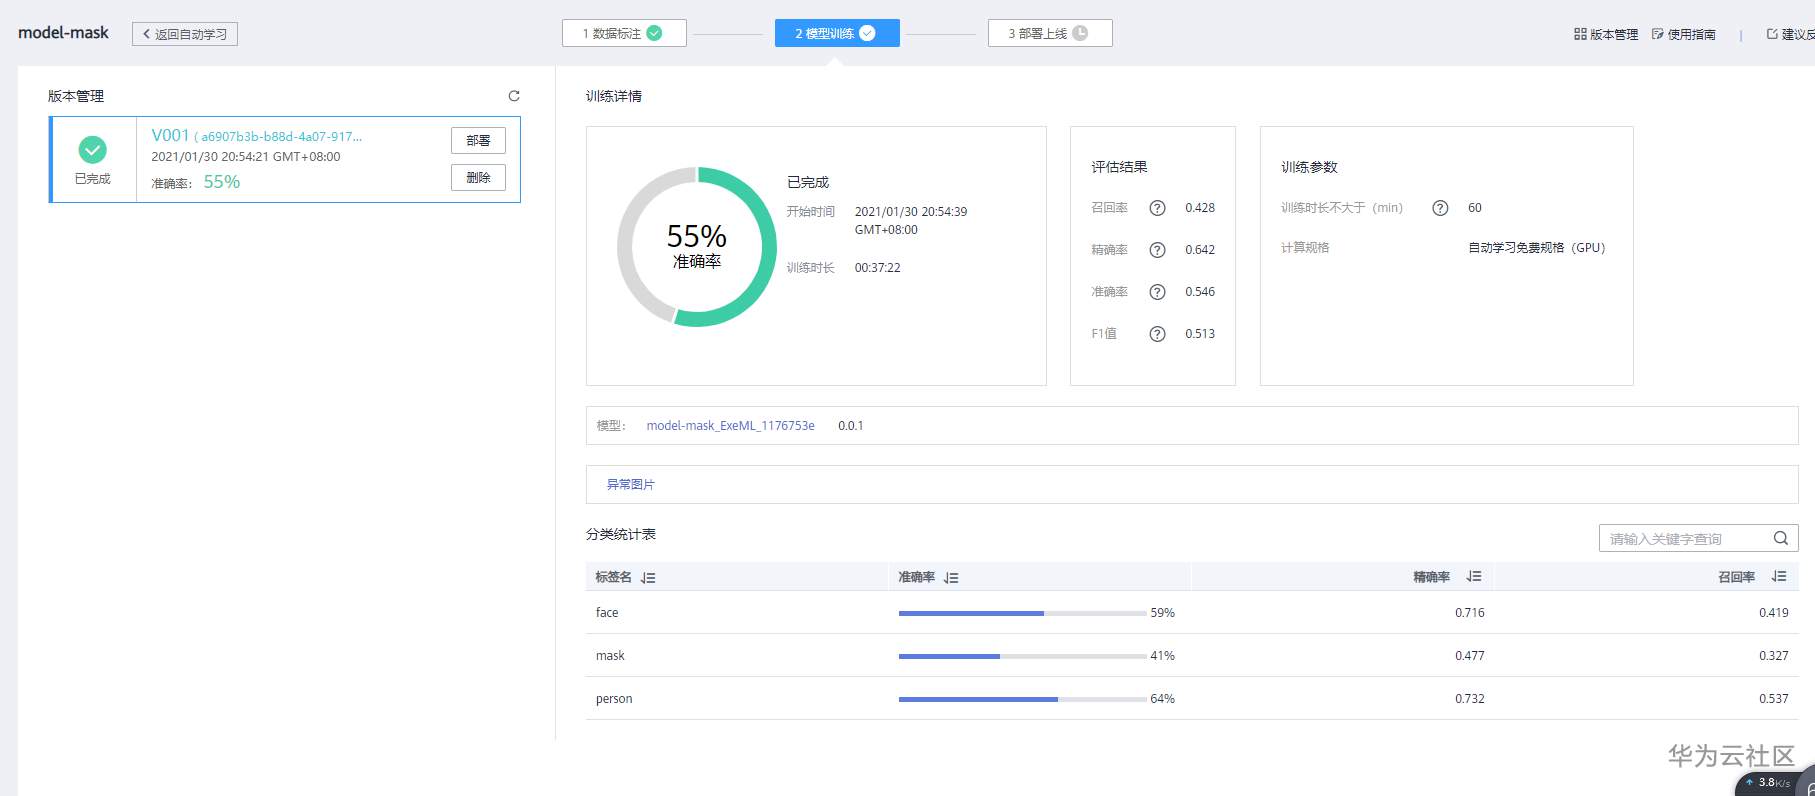Delete version V001 with 删除 button
The image size is (1815, 796).
[478, 178]
